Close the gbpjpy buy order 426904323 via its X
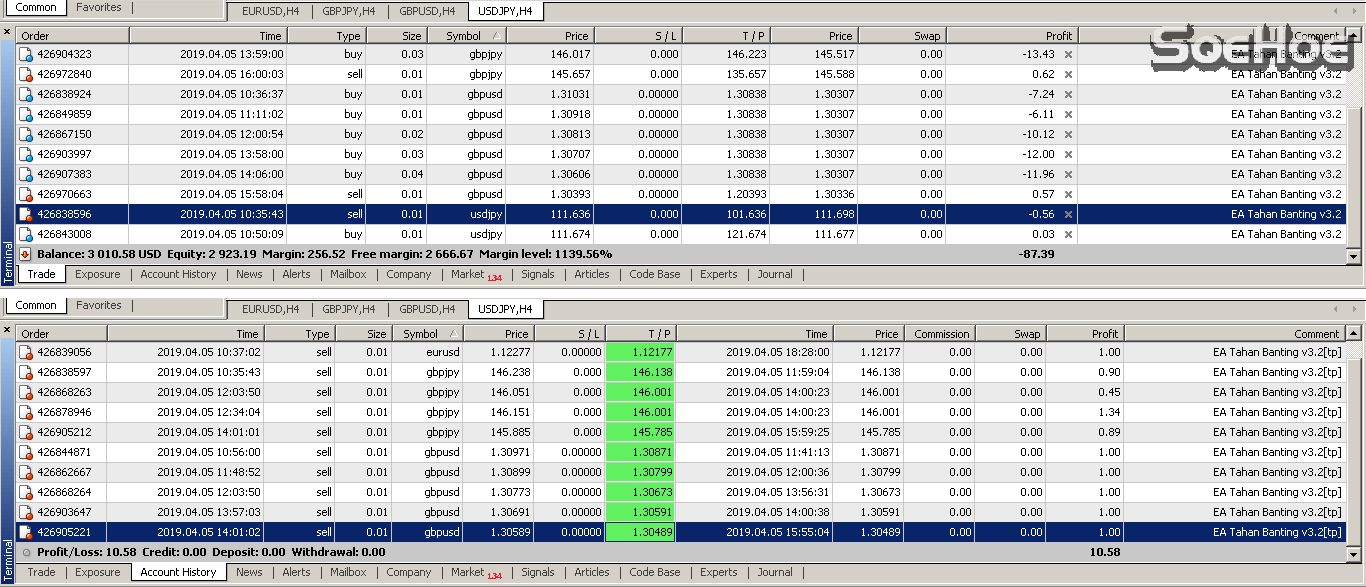The width and height of the screenshot is (1366, 587). click(1068, 54)
